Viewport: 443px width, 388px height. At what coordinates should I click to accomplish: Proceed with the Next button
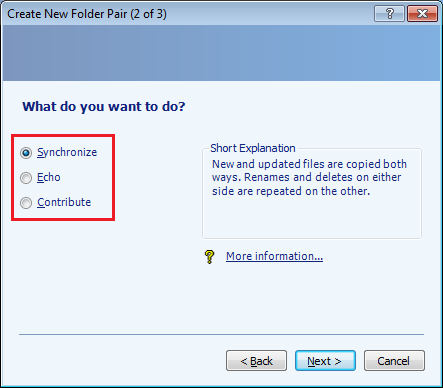click(325, 361)
